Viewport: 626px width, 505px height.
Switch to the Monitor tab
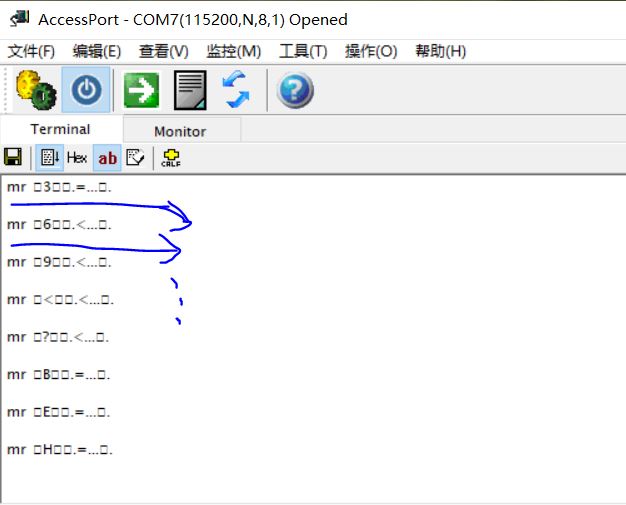180,131
